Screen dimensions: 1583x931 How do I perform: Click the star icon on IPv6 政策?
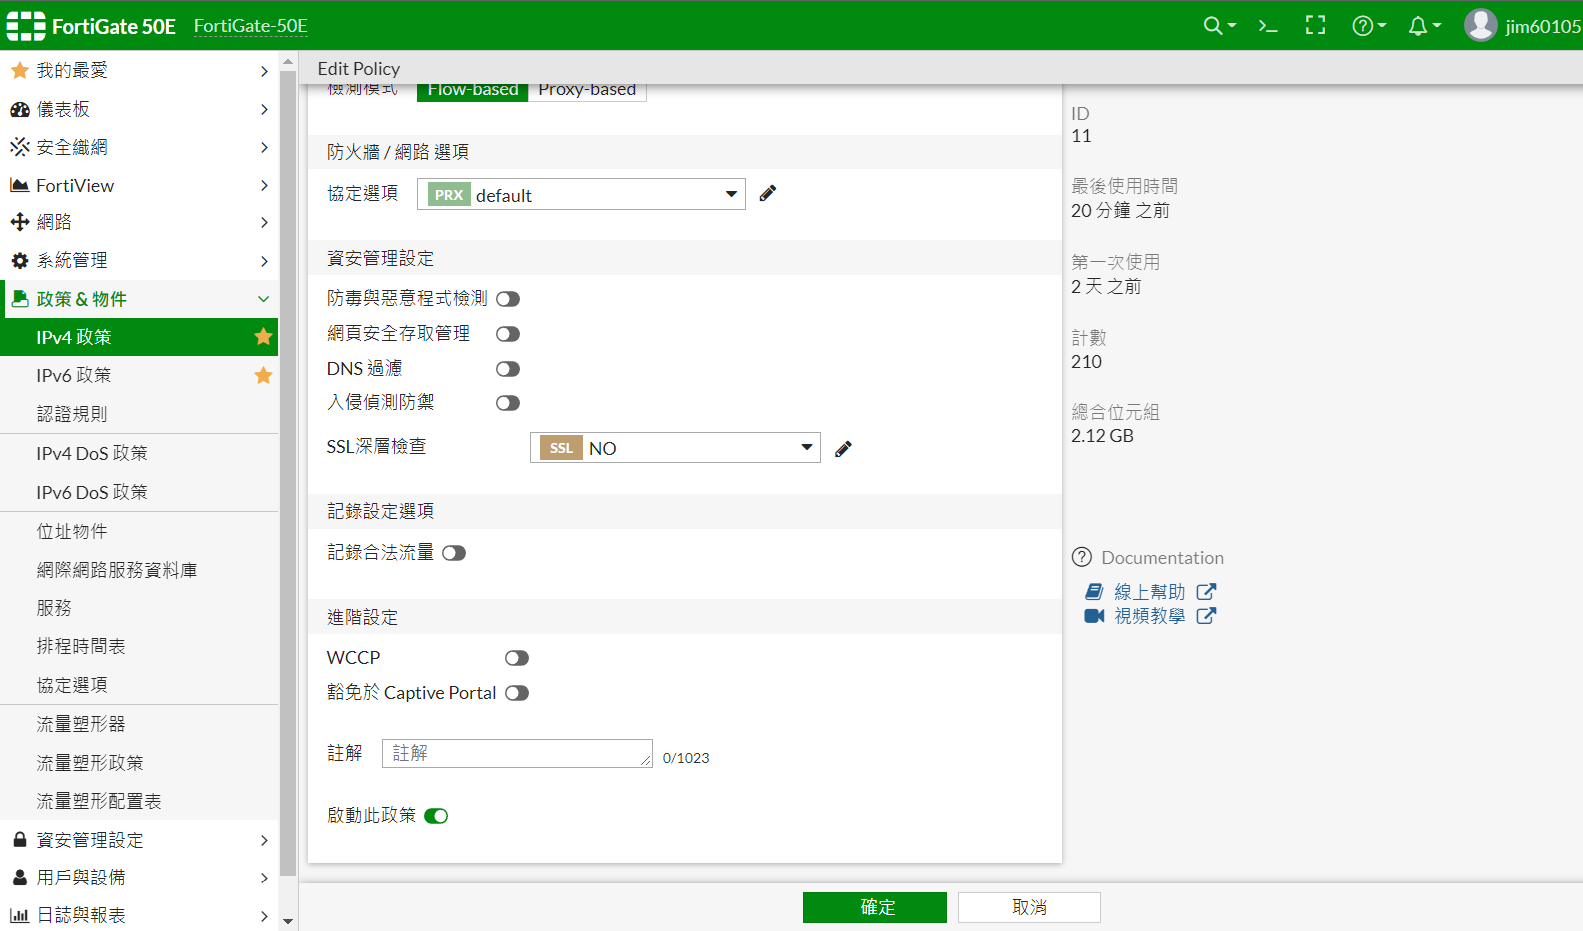[263, 376]
